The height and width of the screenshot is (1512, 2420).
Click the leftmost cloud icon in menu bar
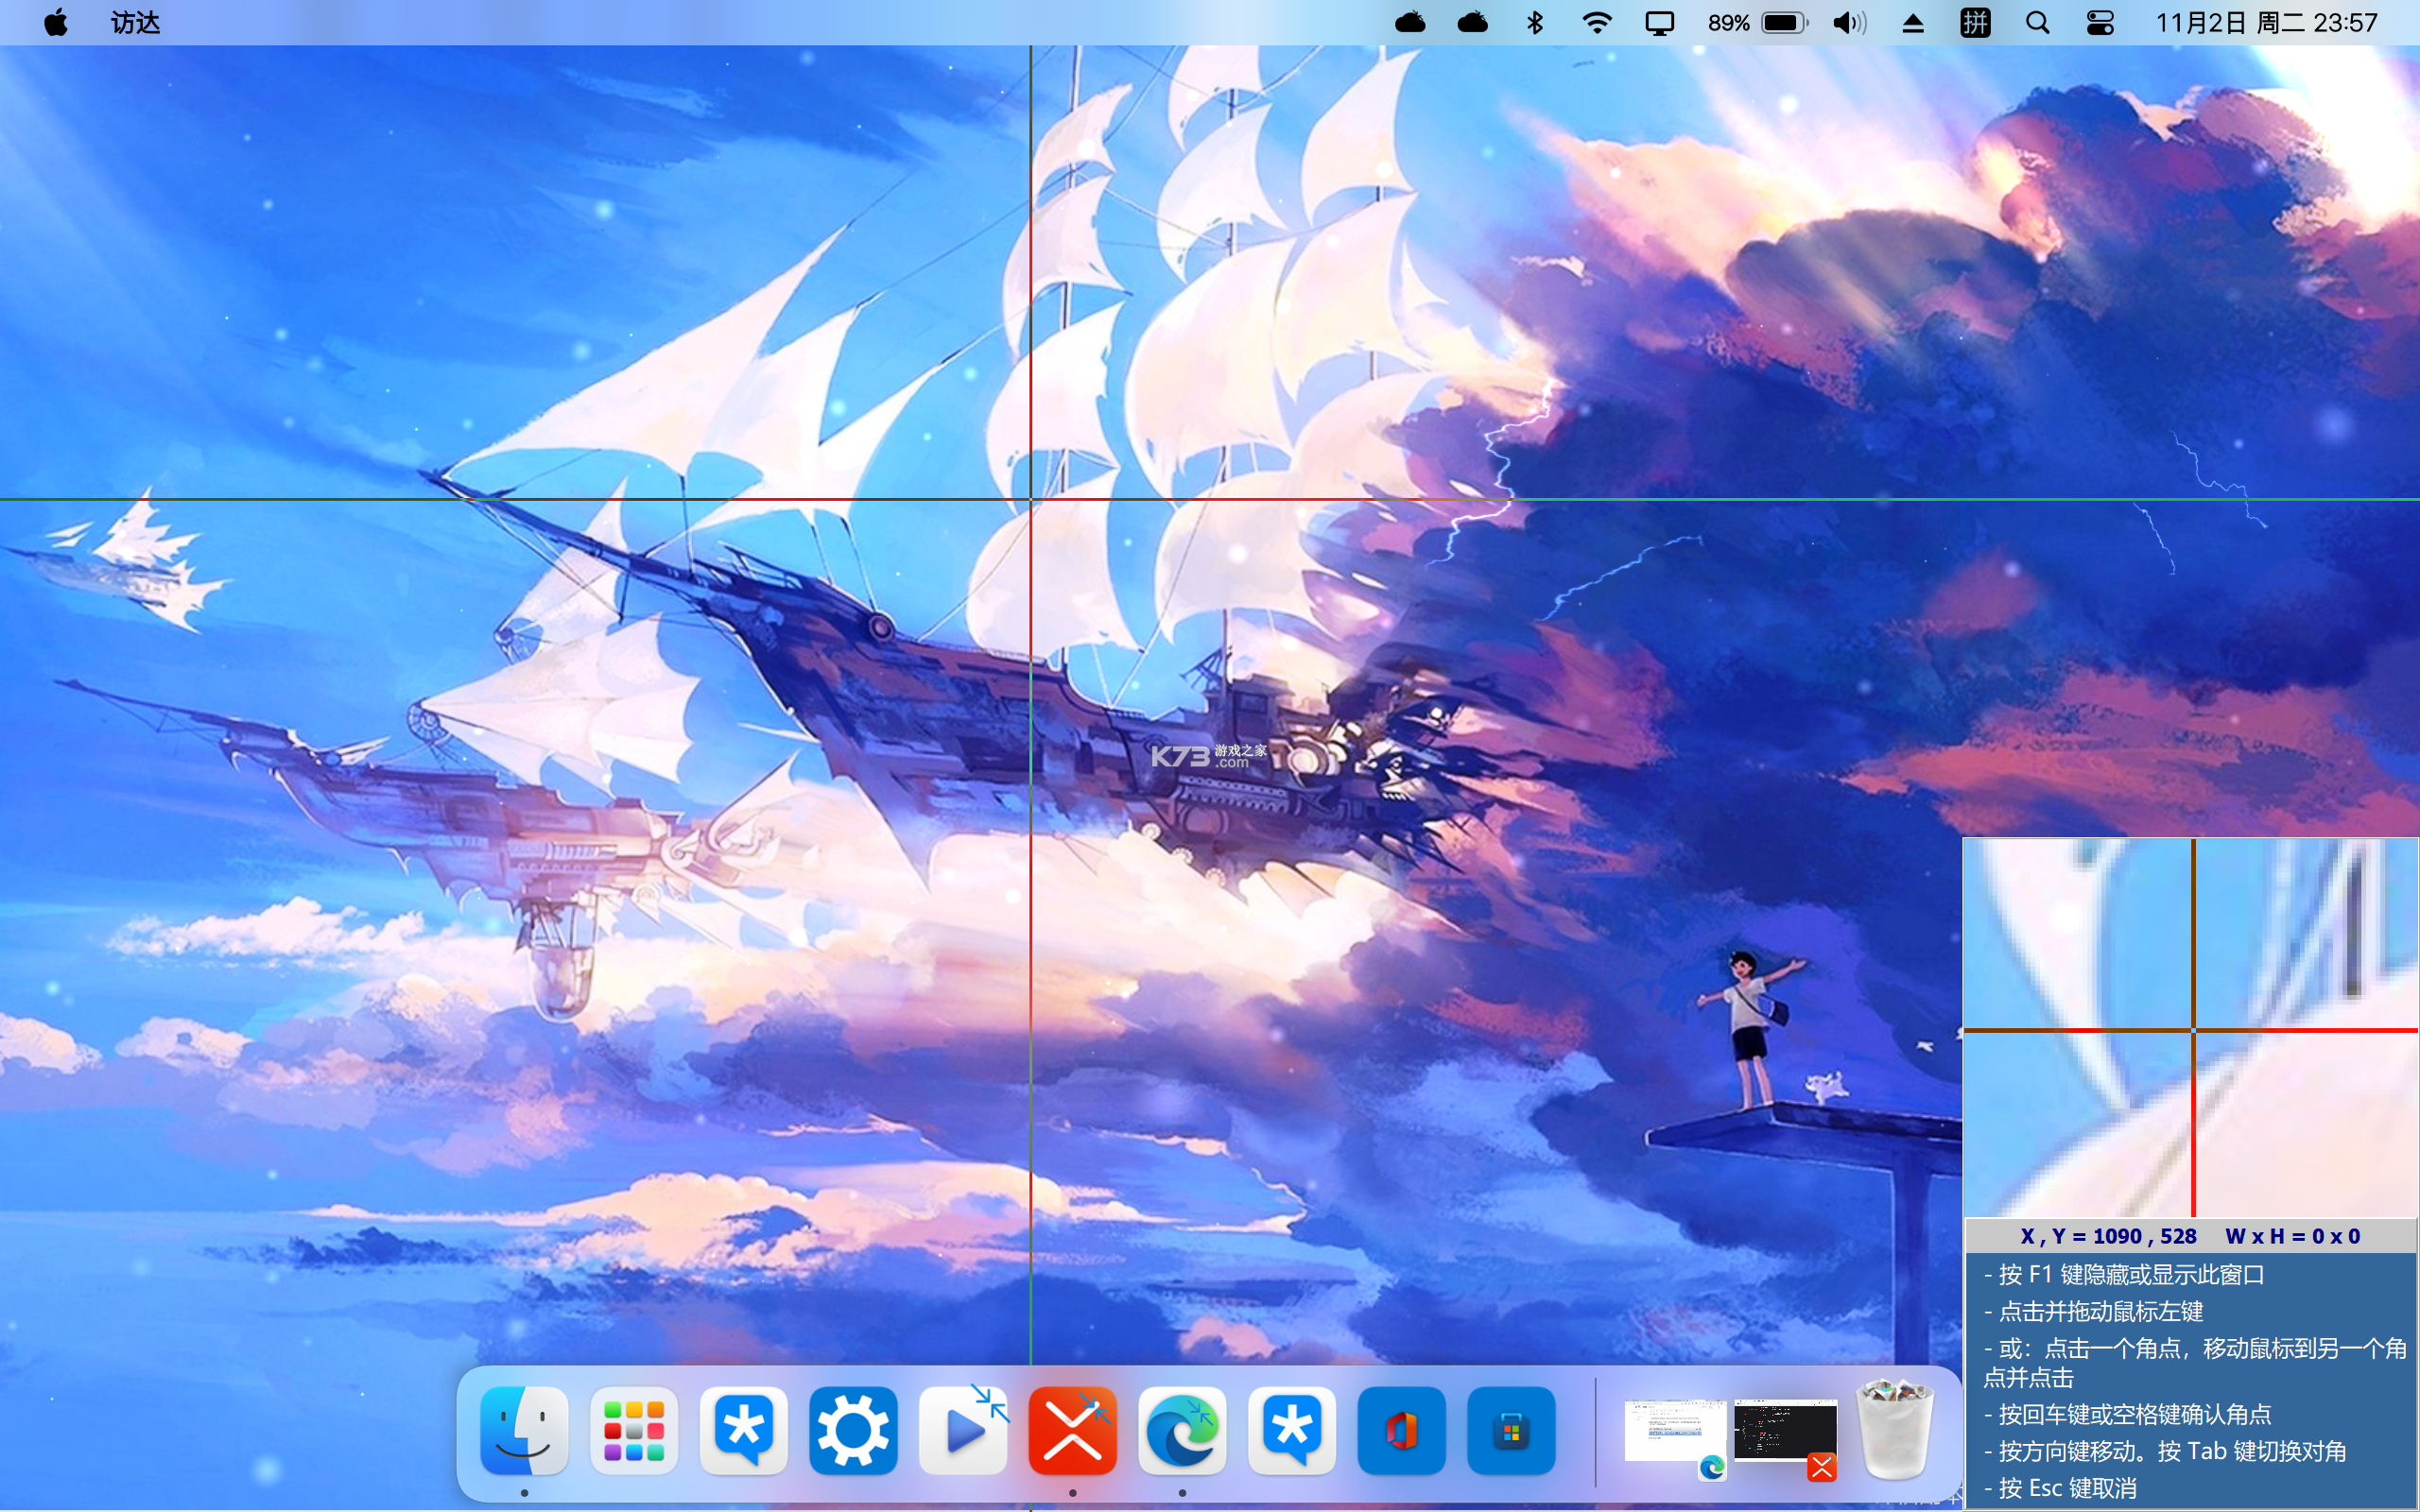[1410, 22]
